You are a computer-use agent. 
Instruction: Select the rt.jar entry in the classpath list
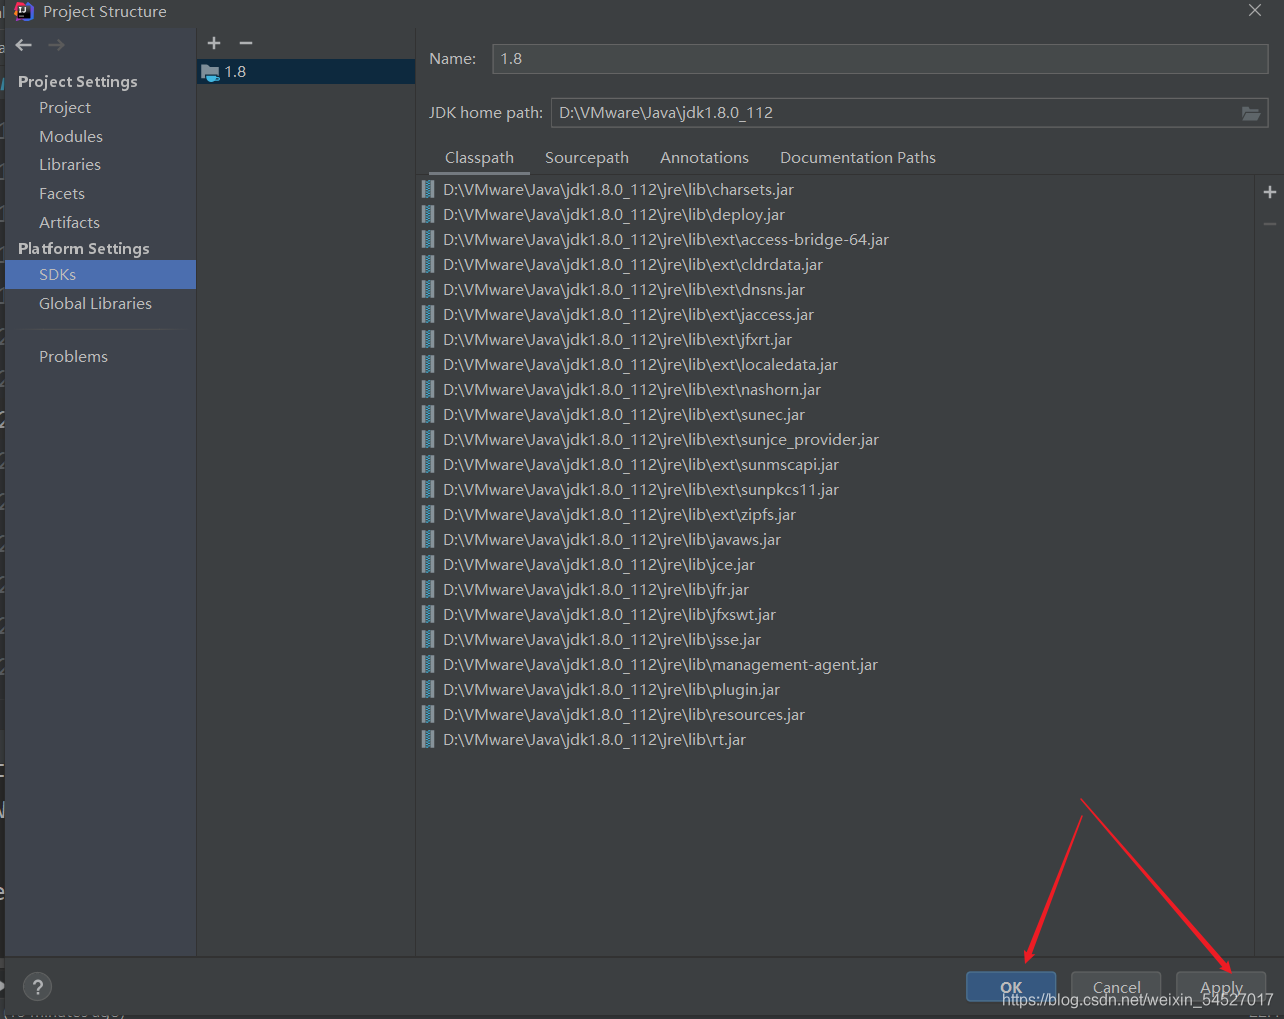pos(594,739)
